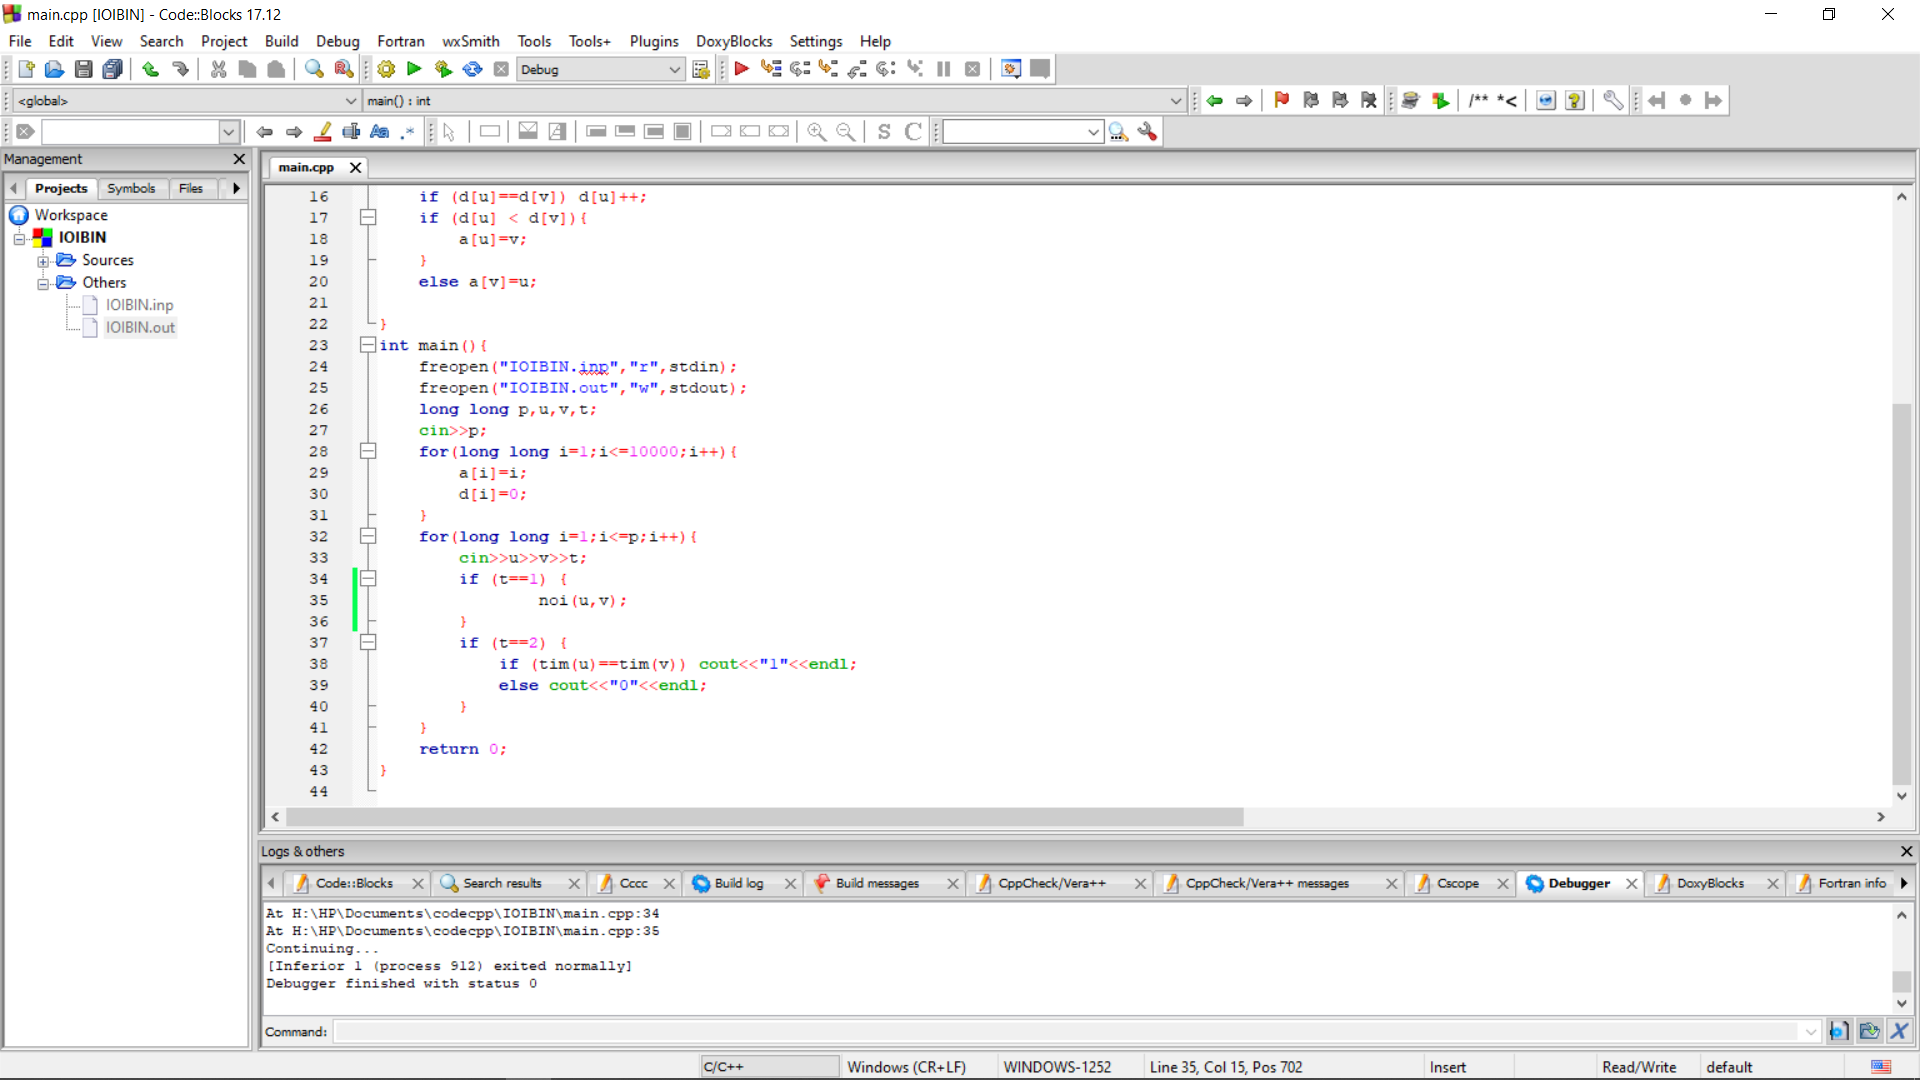Click the Build and run icon
Image resolution: width=1920 pixels, height=1080 pixels.
(443, 69)
